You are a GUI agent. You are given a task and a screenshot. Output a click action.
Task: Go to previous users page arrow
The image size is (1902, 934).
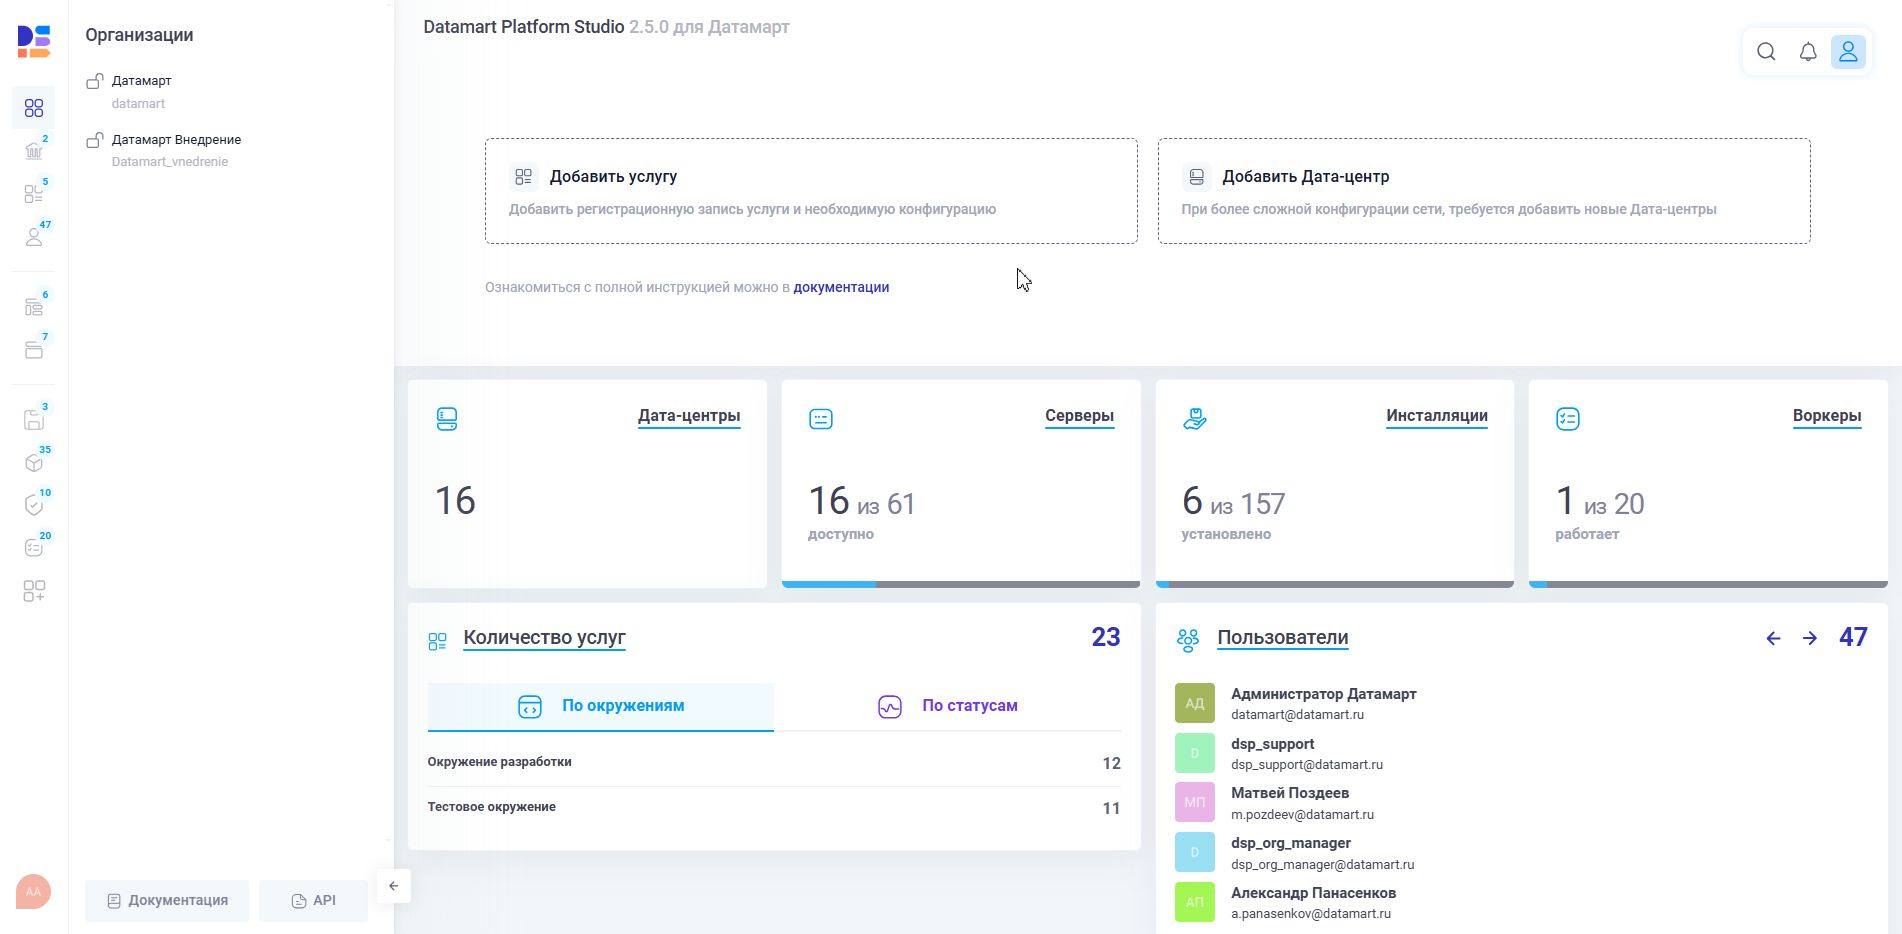(x=1773, y=638)
